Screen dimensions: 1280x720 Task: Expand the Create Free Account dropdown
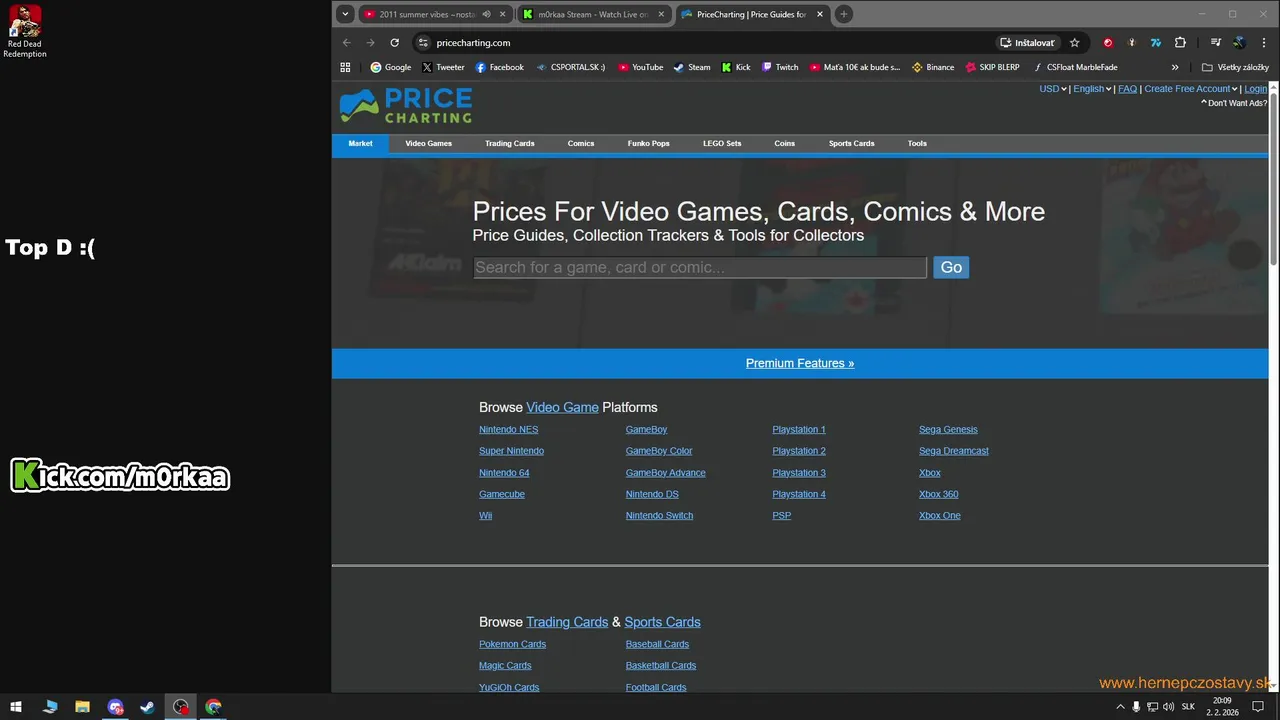[x=1191, y=89]
